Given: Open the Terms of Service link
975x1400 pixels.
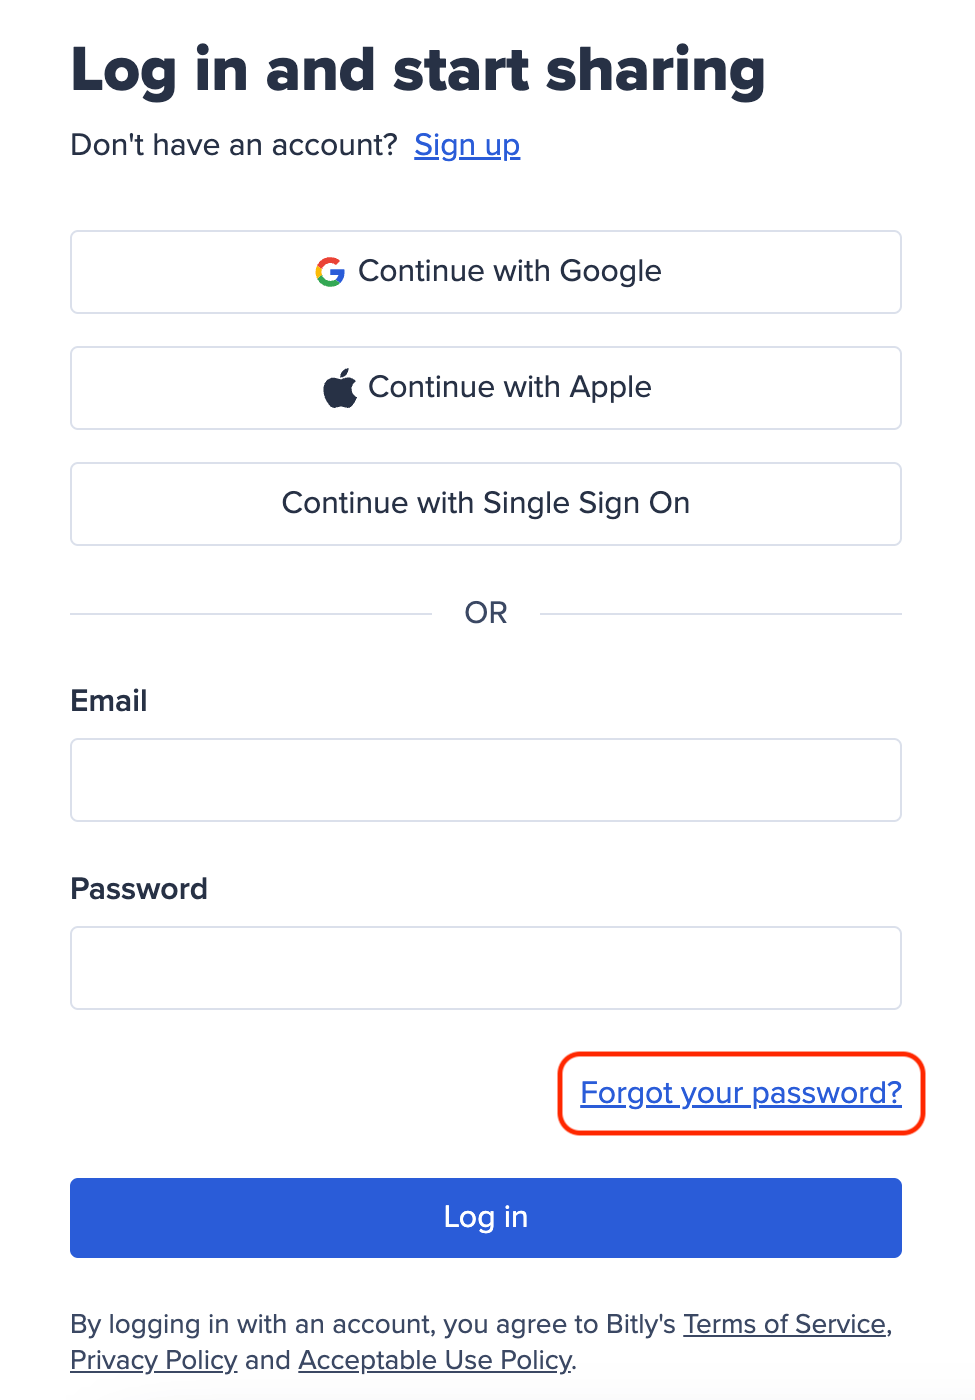Looking at the screenshot, I should [784, 1323].
